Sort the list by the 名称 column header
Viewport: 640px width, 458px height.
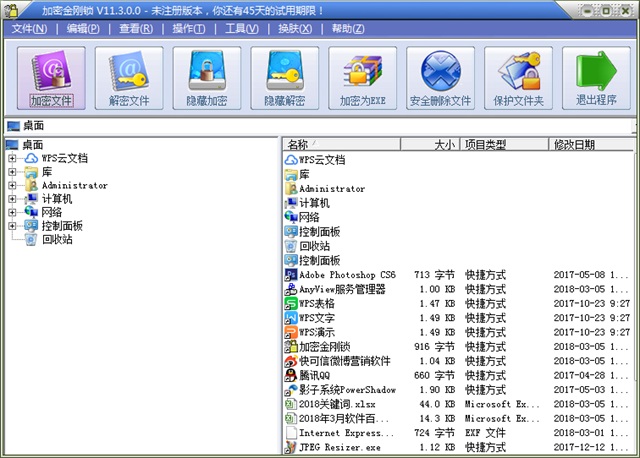(341, 145)
